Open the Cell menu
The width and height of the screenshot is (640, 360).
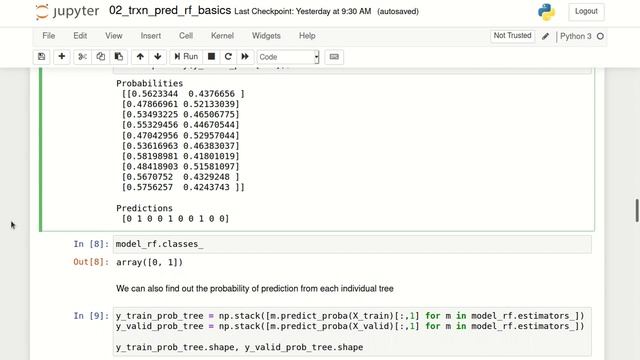[186, 36]
